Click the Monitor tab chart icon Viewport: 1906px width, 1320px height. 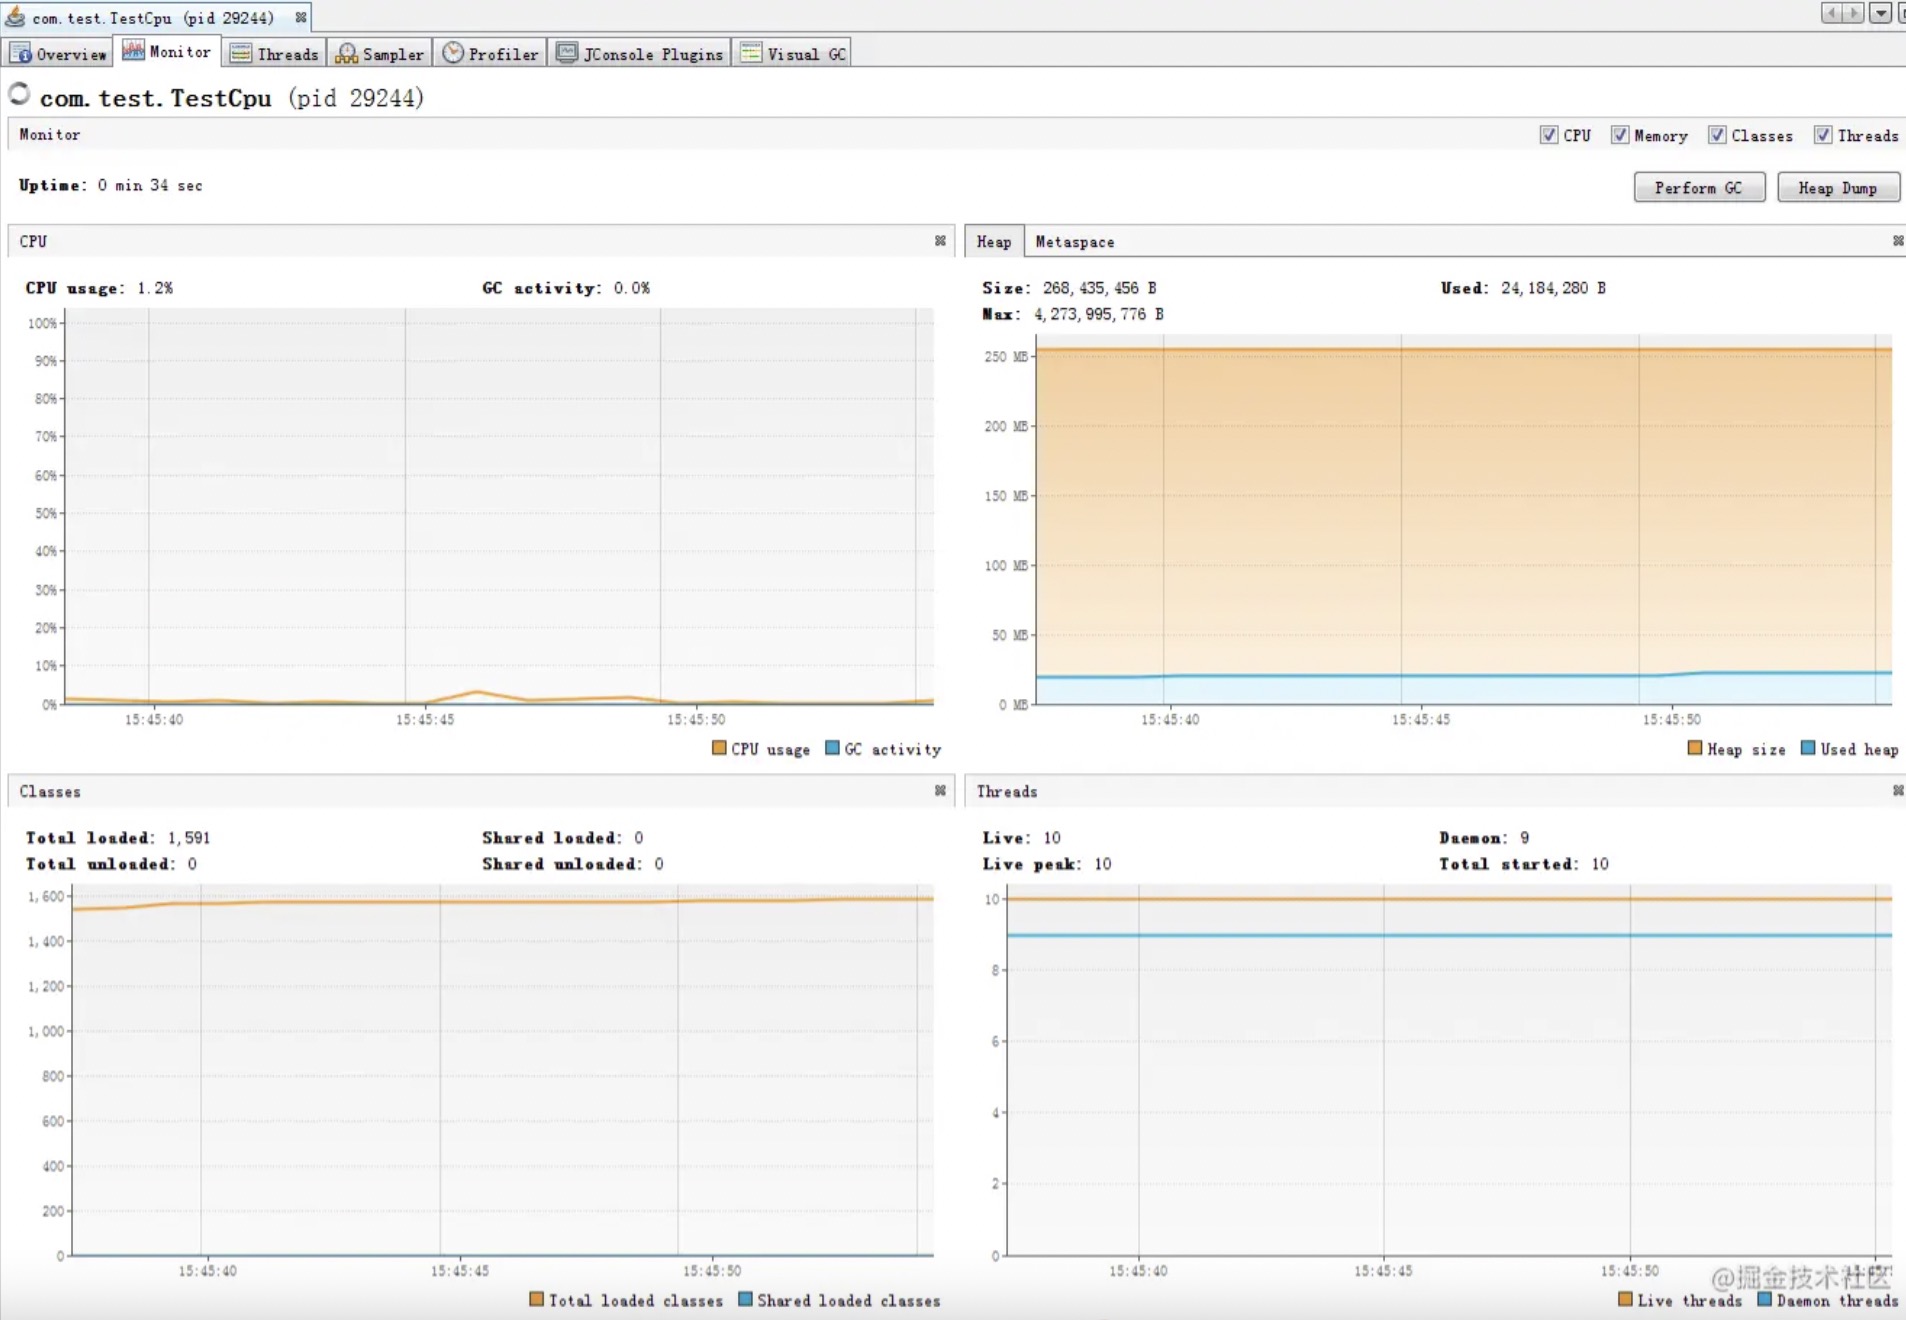point(133,51)
